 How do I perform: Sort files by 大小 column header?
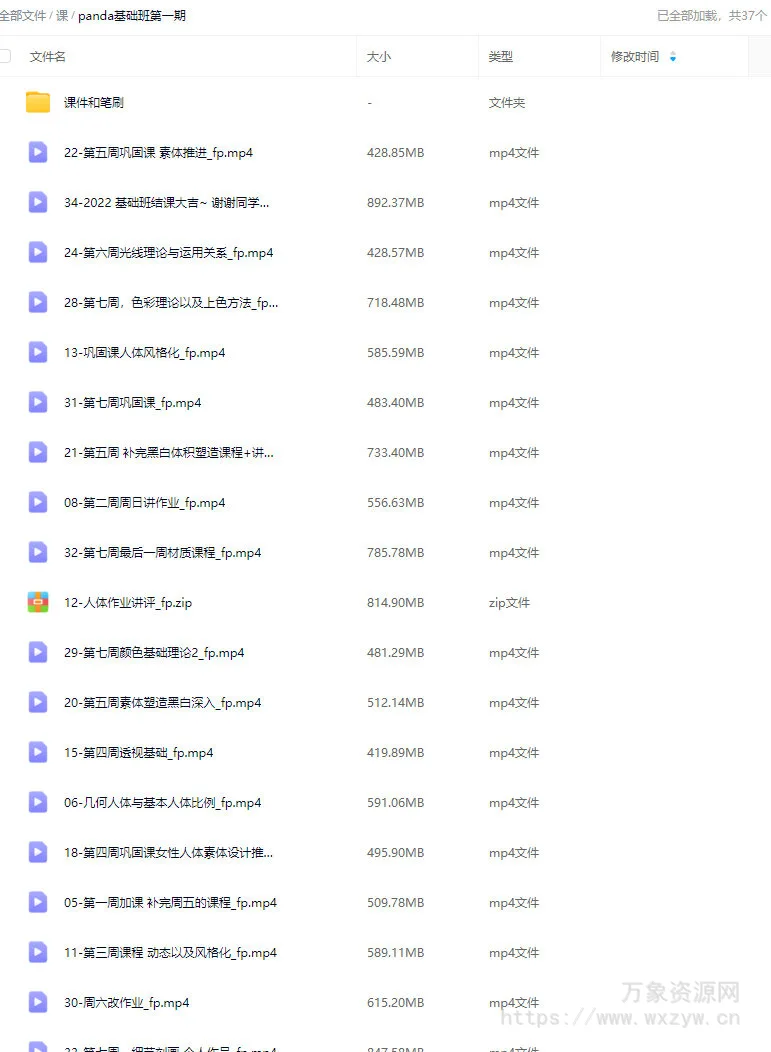pos(378,57)
